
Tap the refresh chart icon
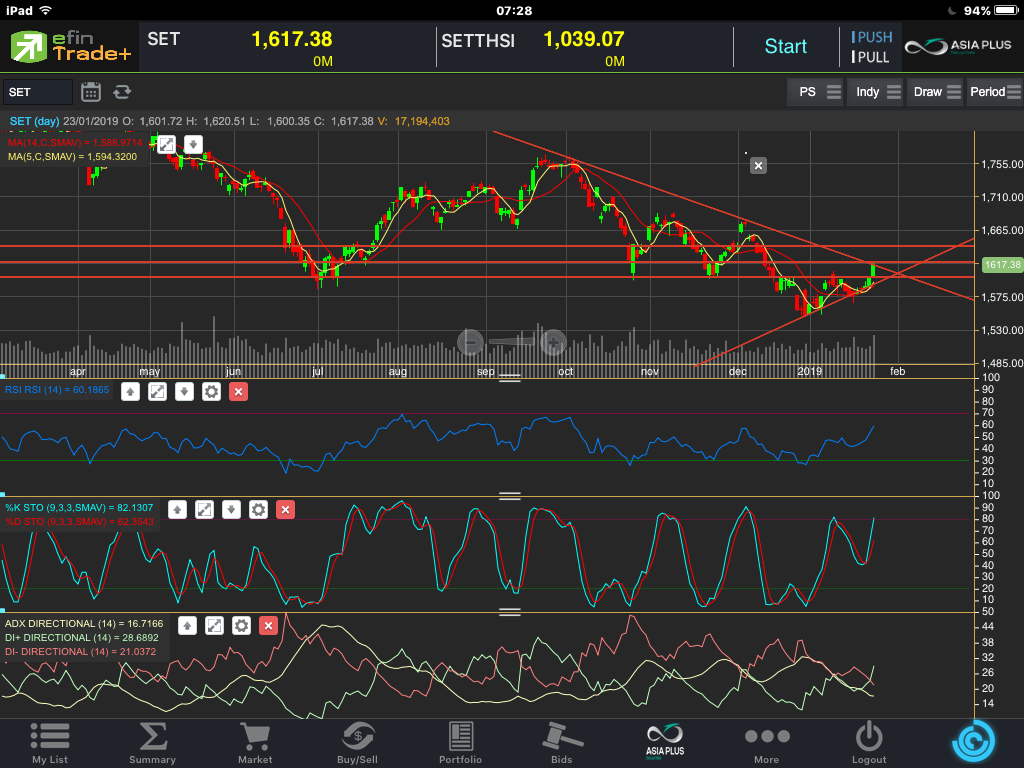122,92
